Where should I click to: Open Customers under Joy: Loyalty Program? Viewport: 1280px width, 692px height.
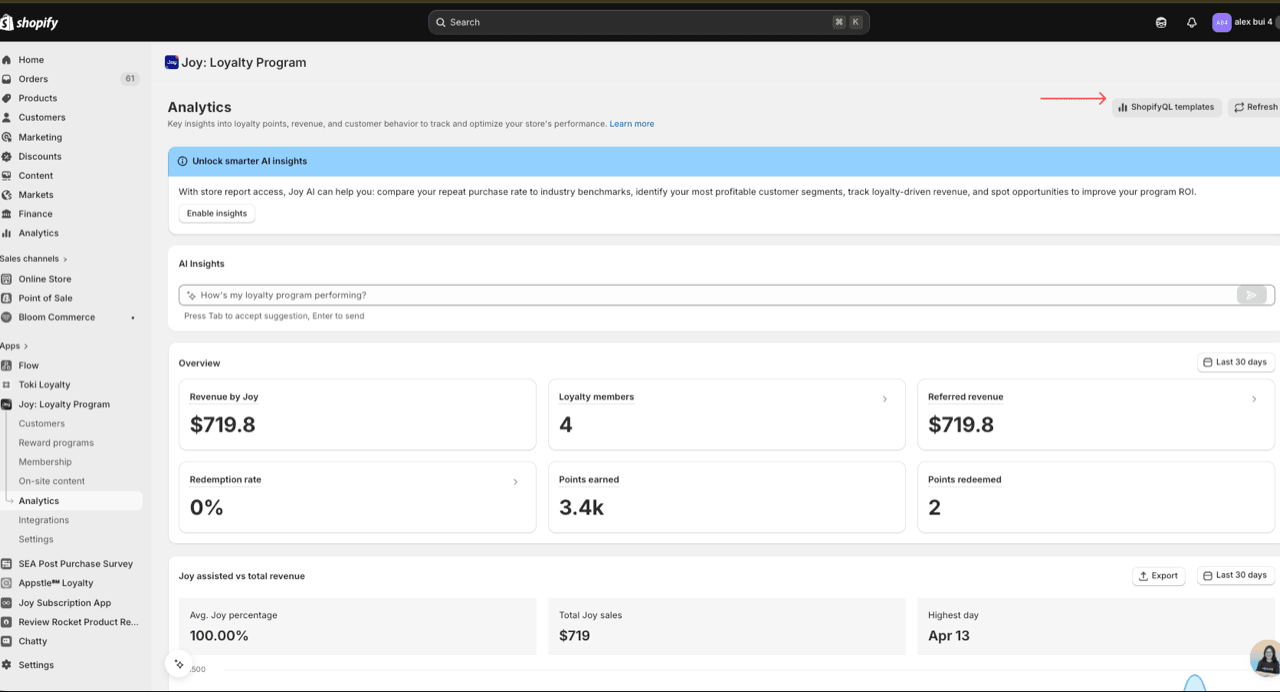[x=42, y=423]
